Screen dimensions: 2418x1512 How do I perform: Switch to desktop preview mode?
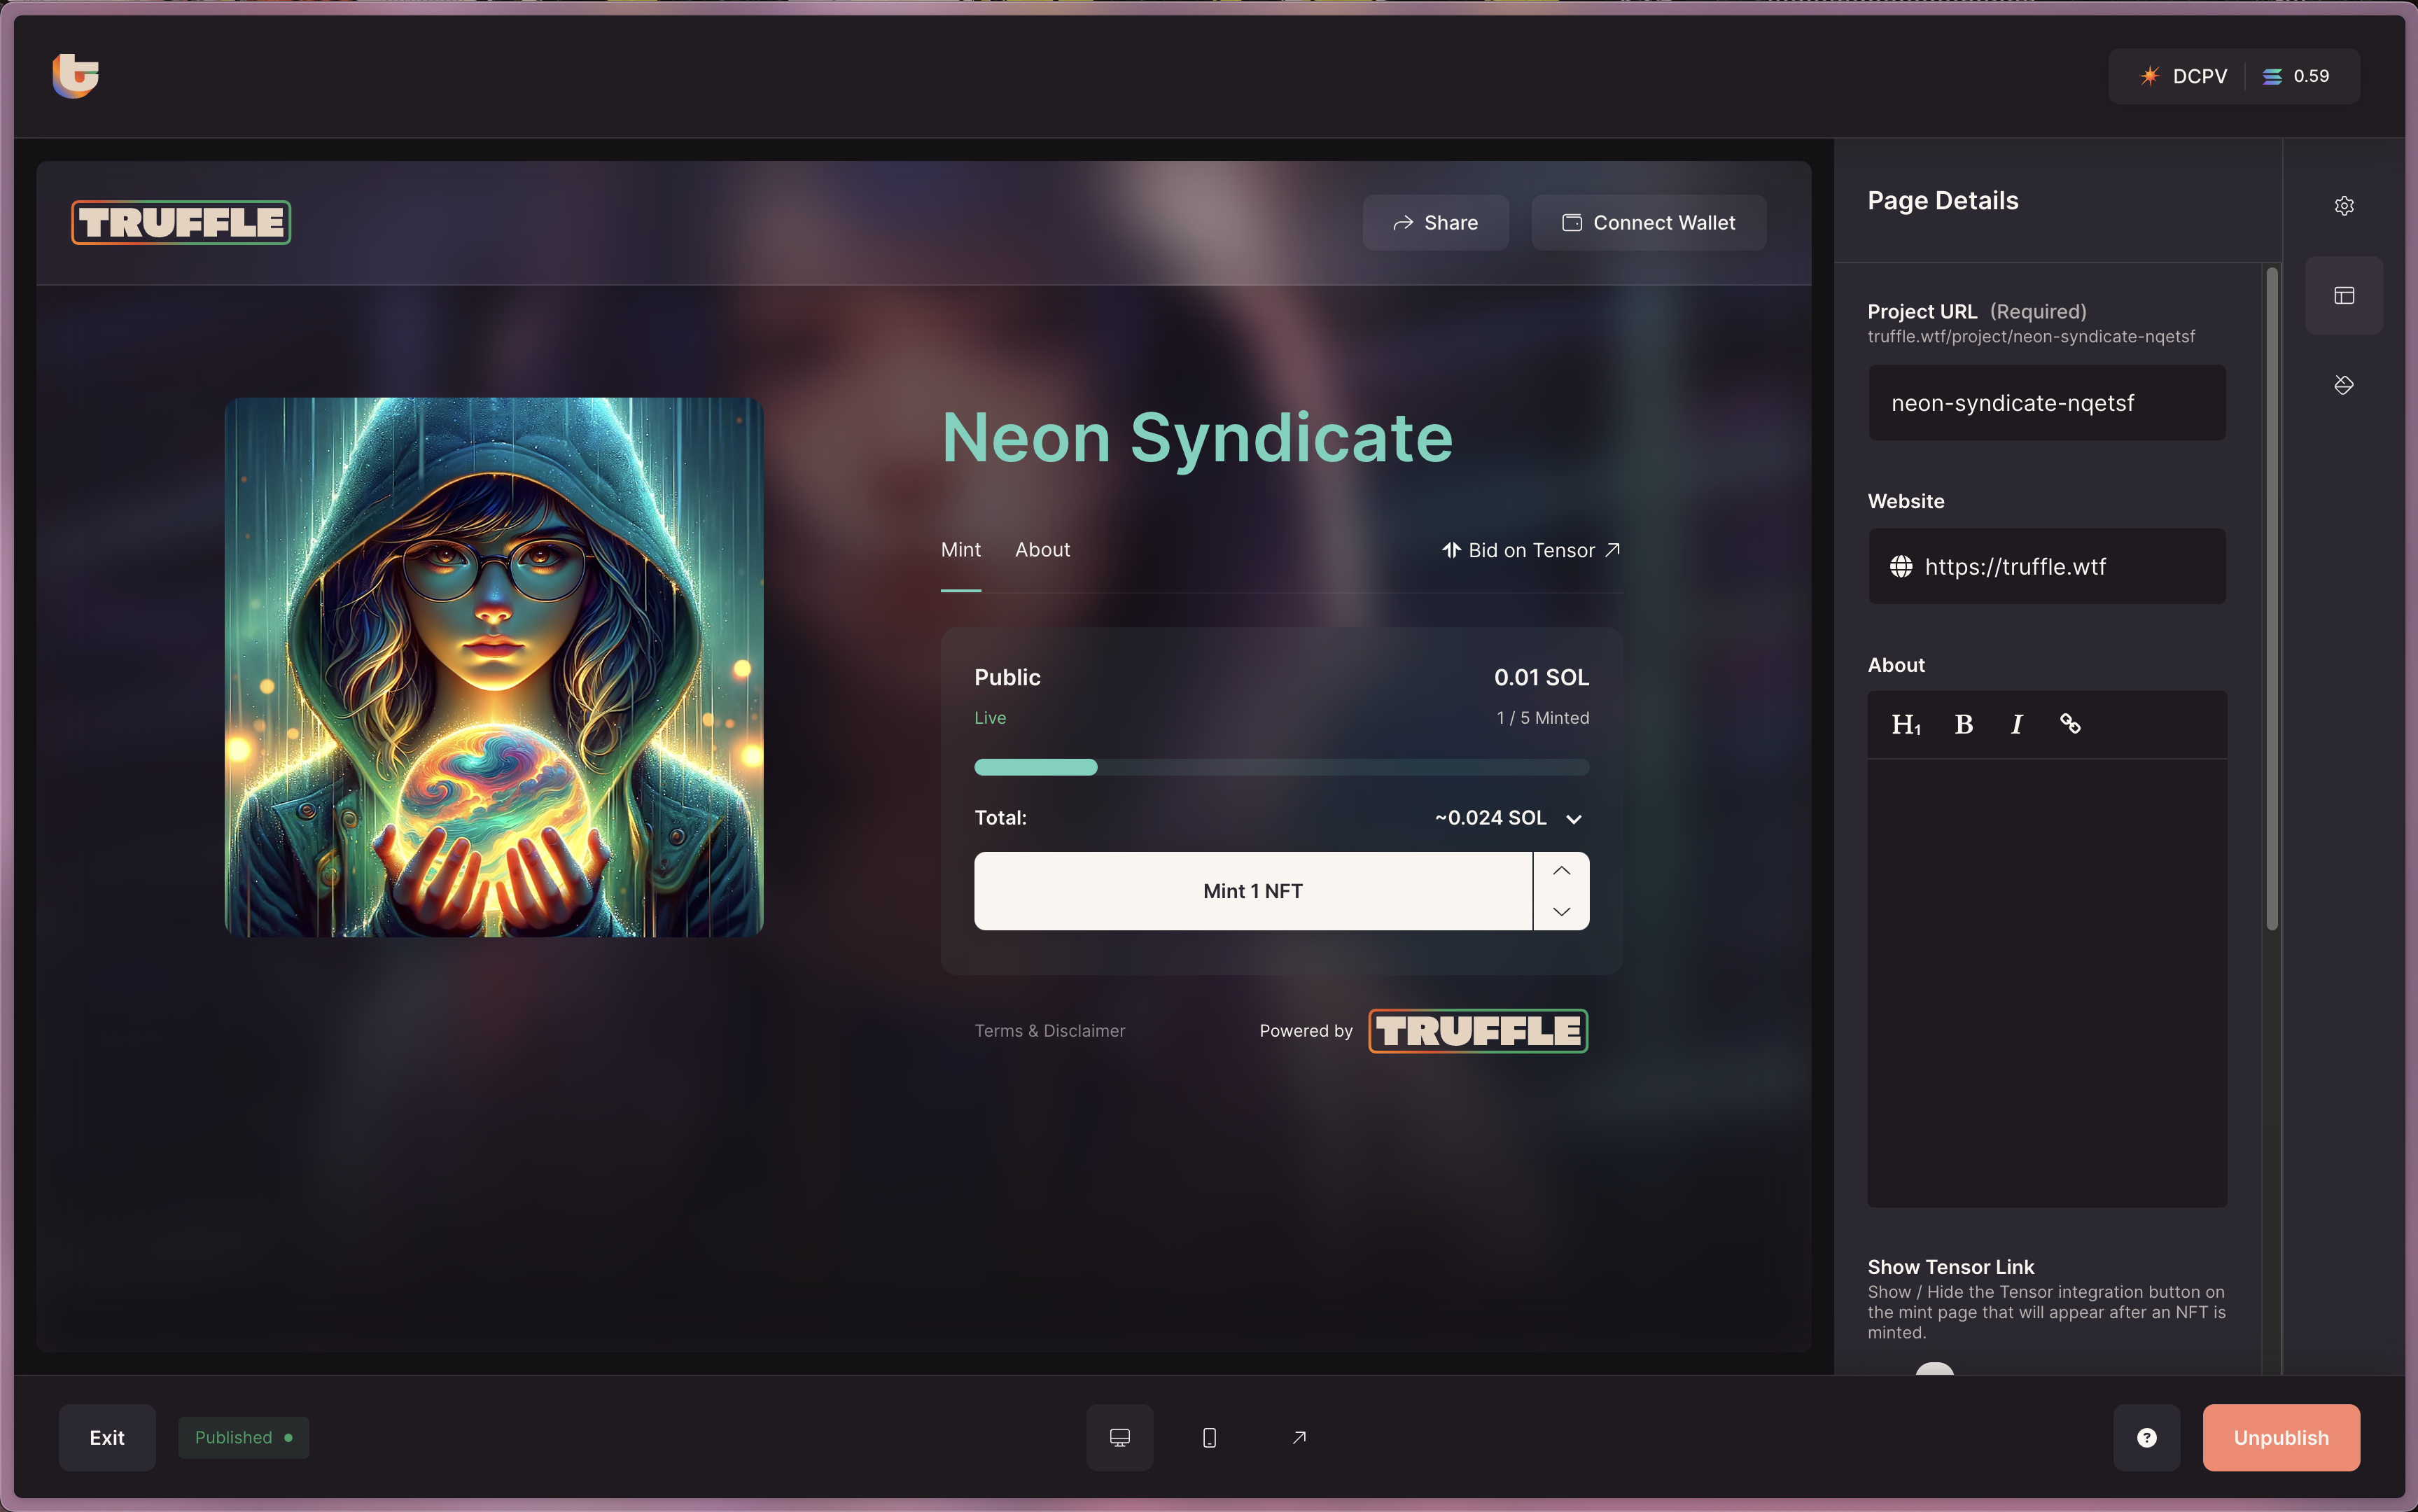(1119, 1437)
